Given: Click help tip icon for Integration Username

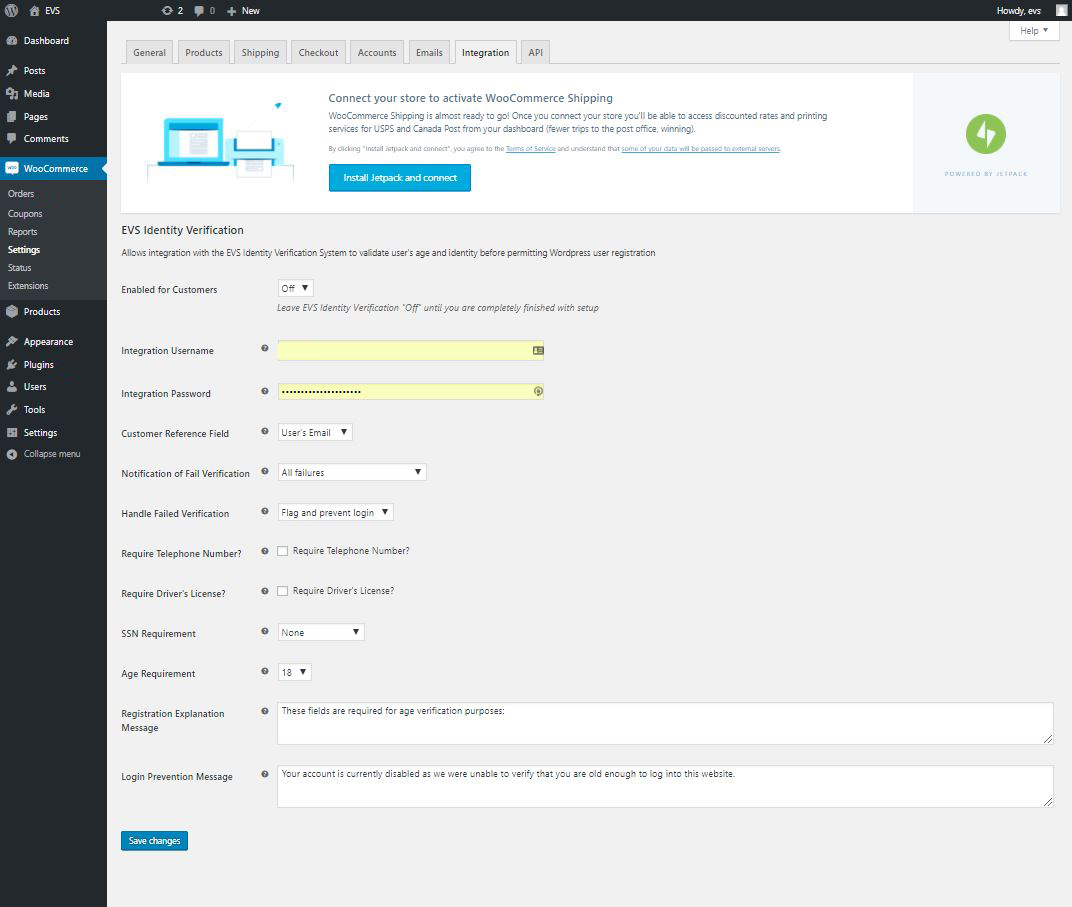Looking at the screenshot, I should (265, 349).
